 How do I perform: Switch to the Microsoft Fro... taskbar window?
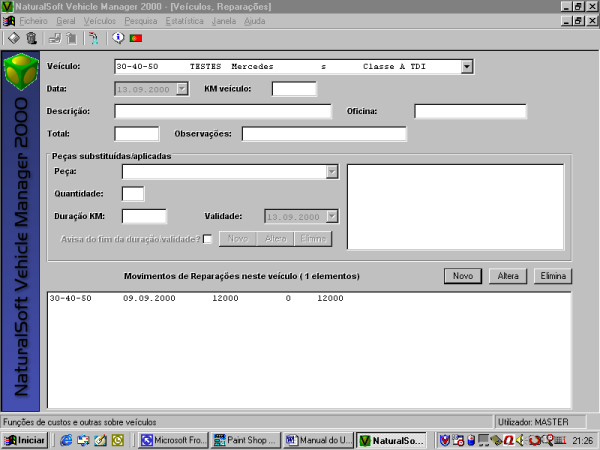(x=173, y=440)
